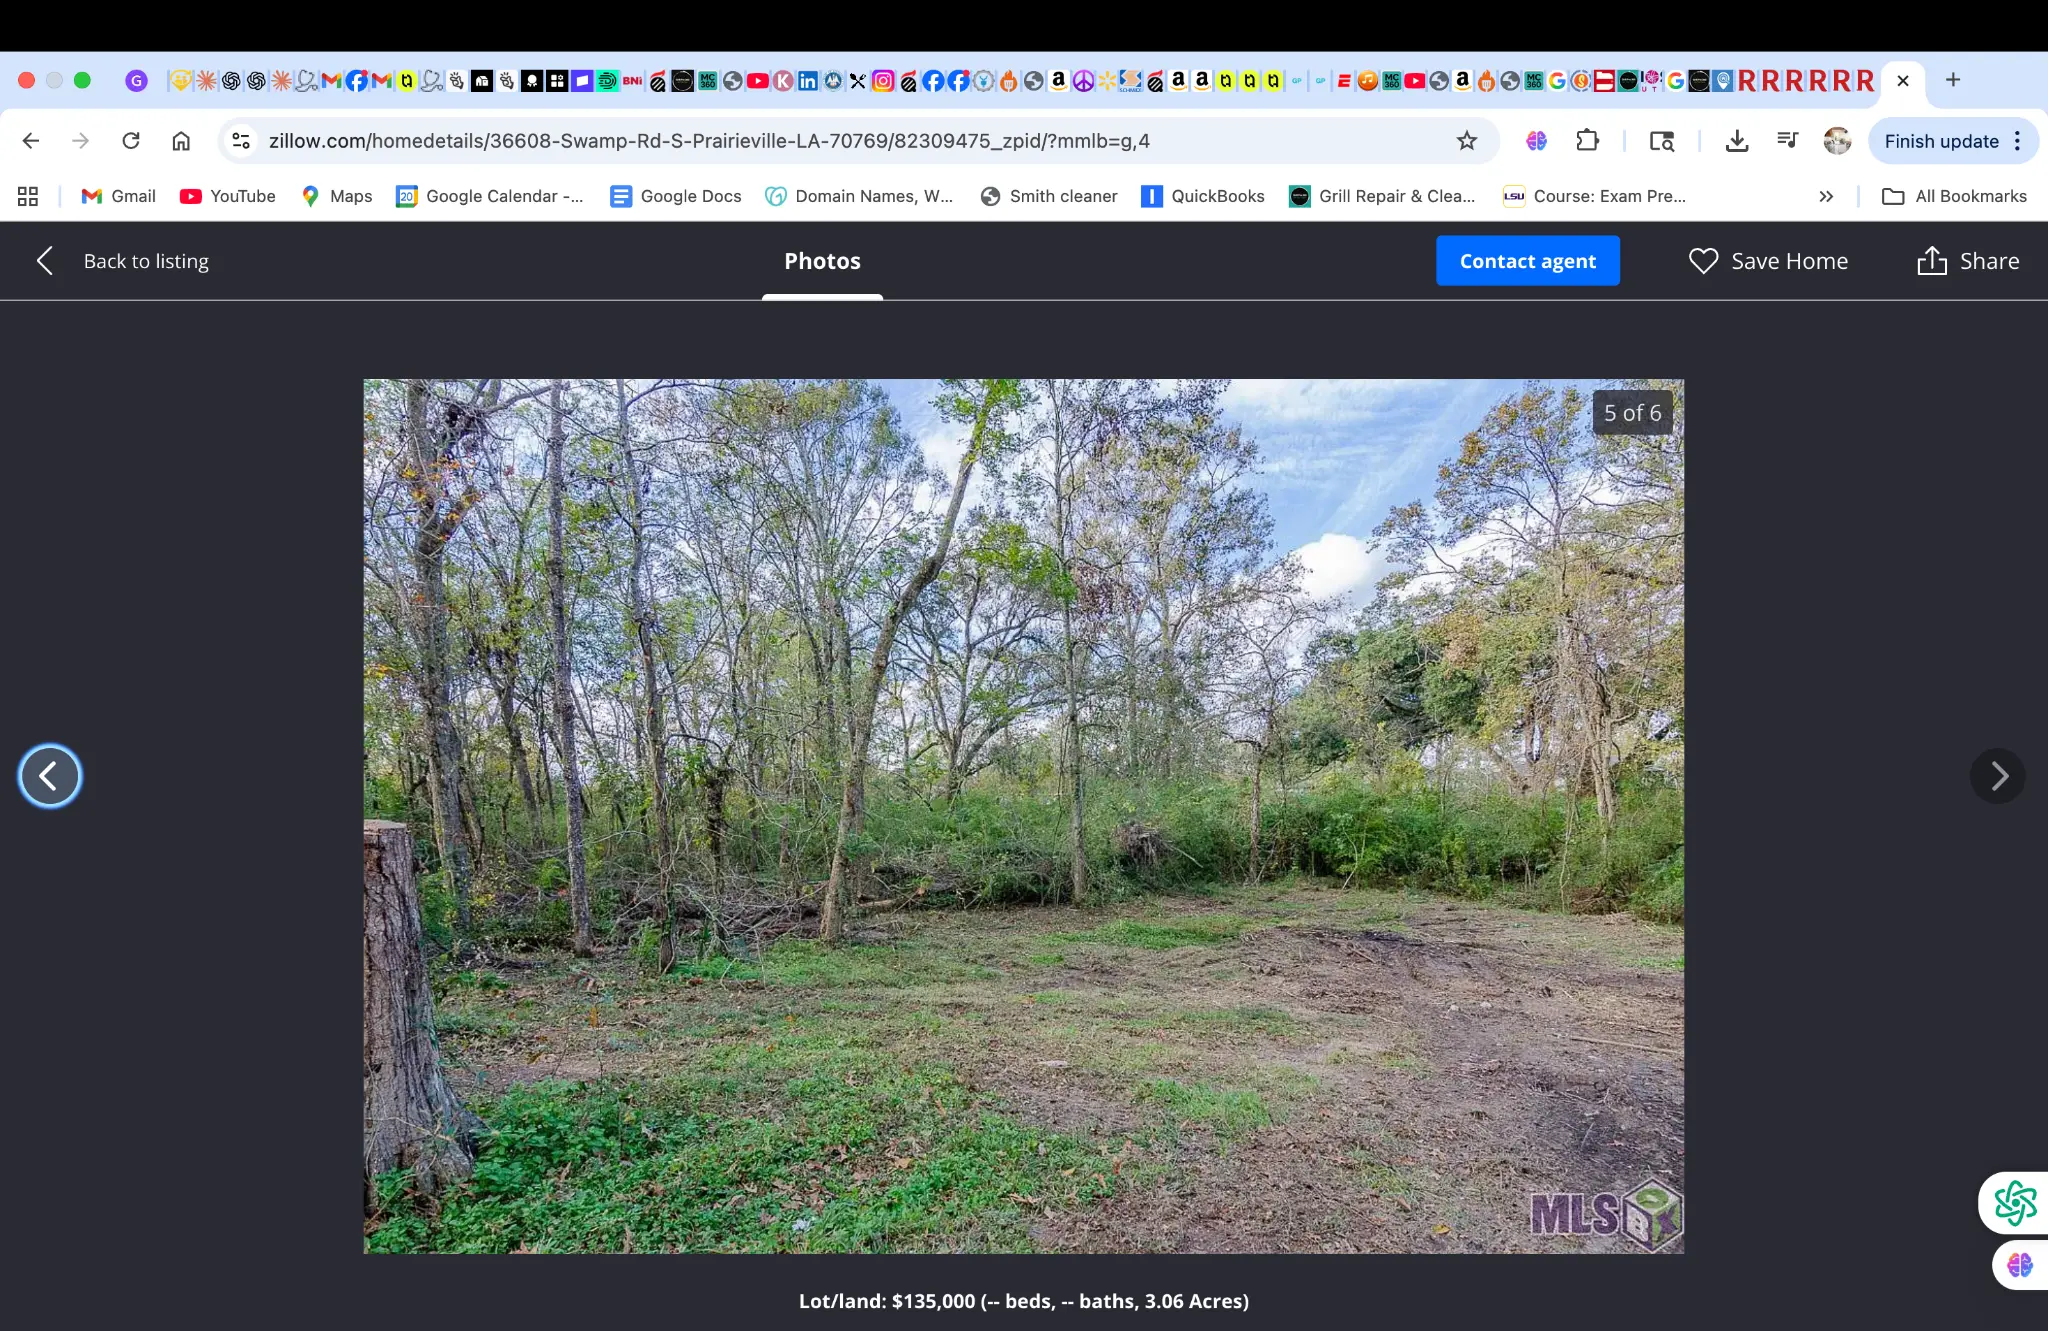The height and width of the screenshot is (1331, 2048).
Task: Open site information icon in the address bar
Action: pyautogui.click(x=240, y=141)
